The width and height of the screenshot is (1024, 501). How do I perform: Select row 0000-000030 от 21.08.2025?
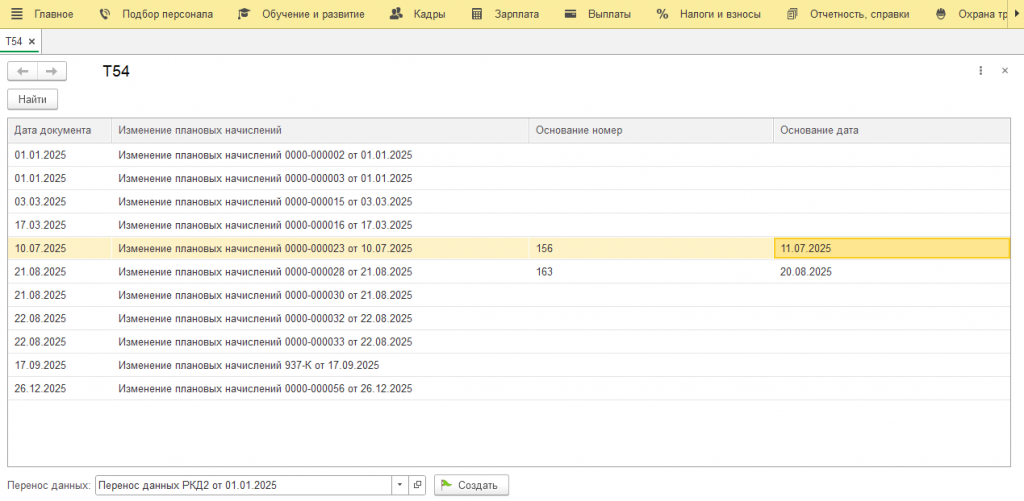tap(509, 295)
